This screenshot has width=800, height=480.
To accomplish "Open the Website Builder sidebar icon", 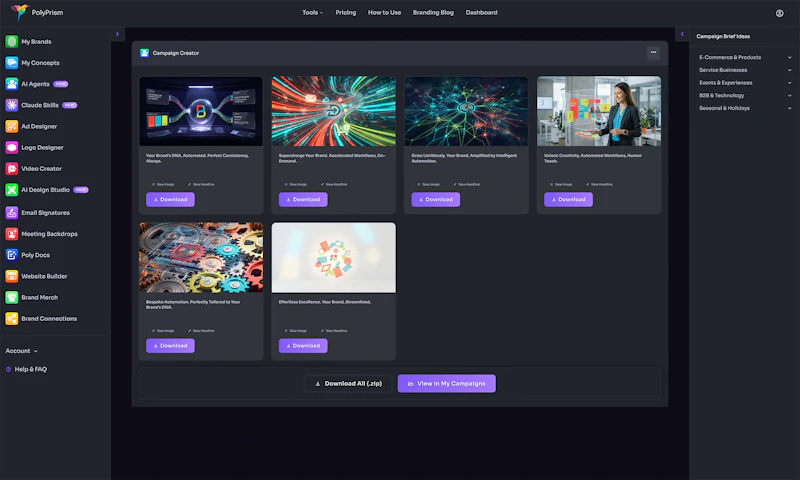I will tap(11, 276).
